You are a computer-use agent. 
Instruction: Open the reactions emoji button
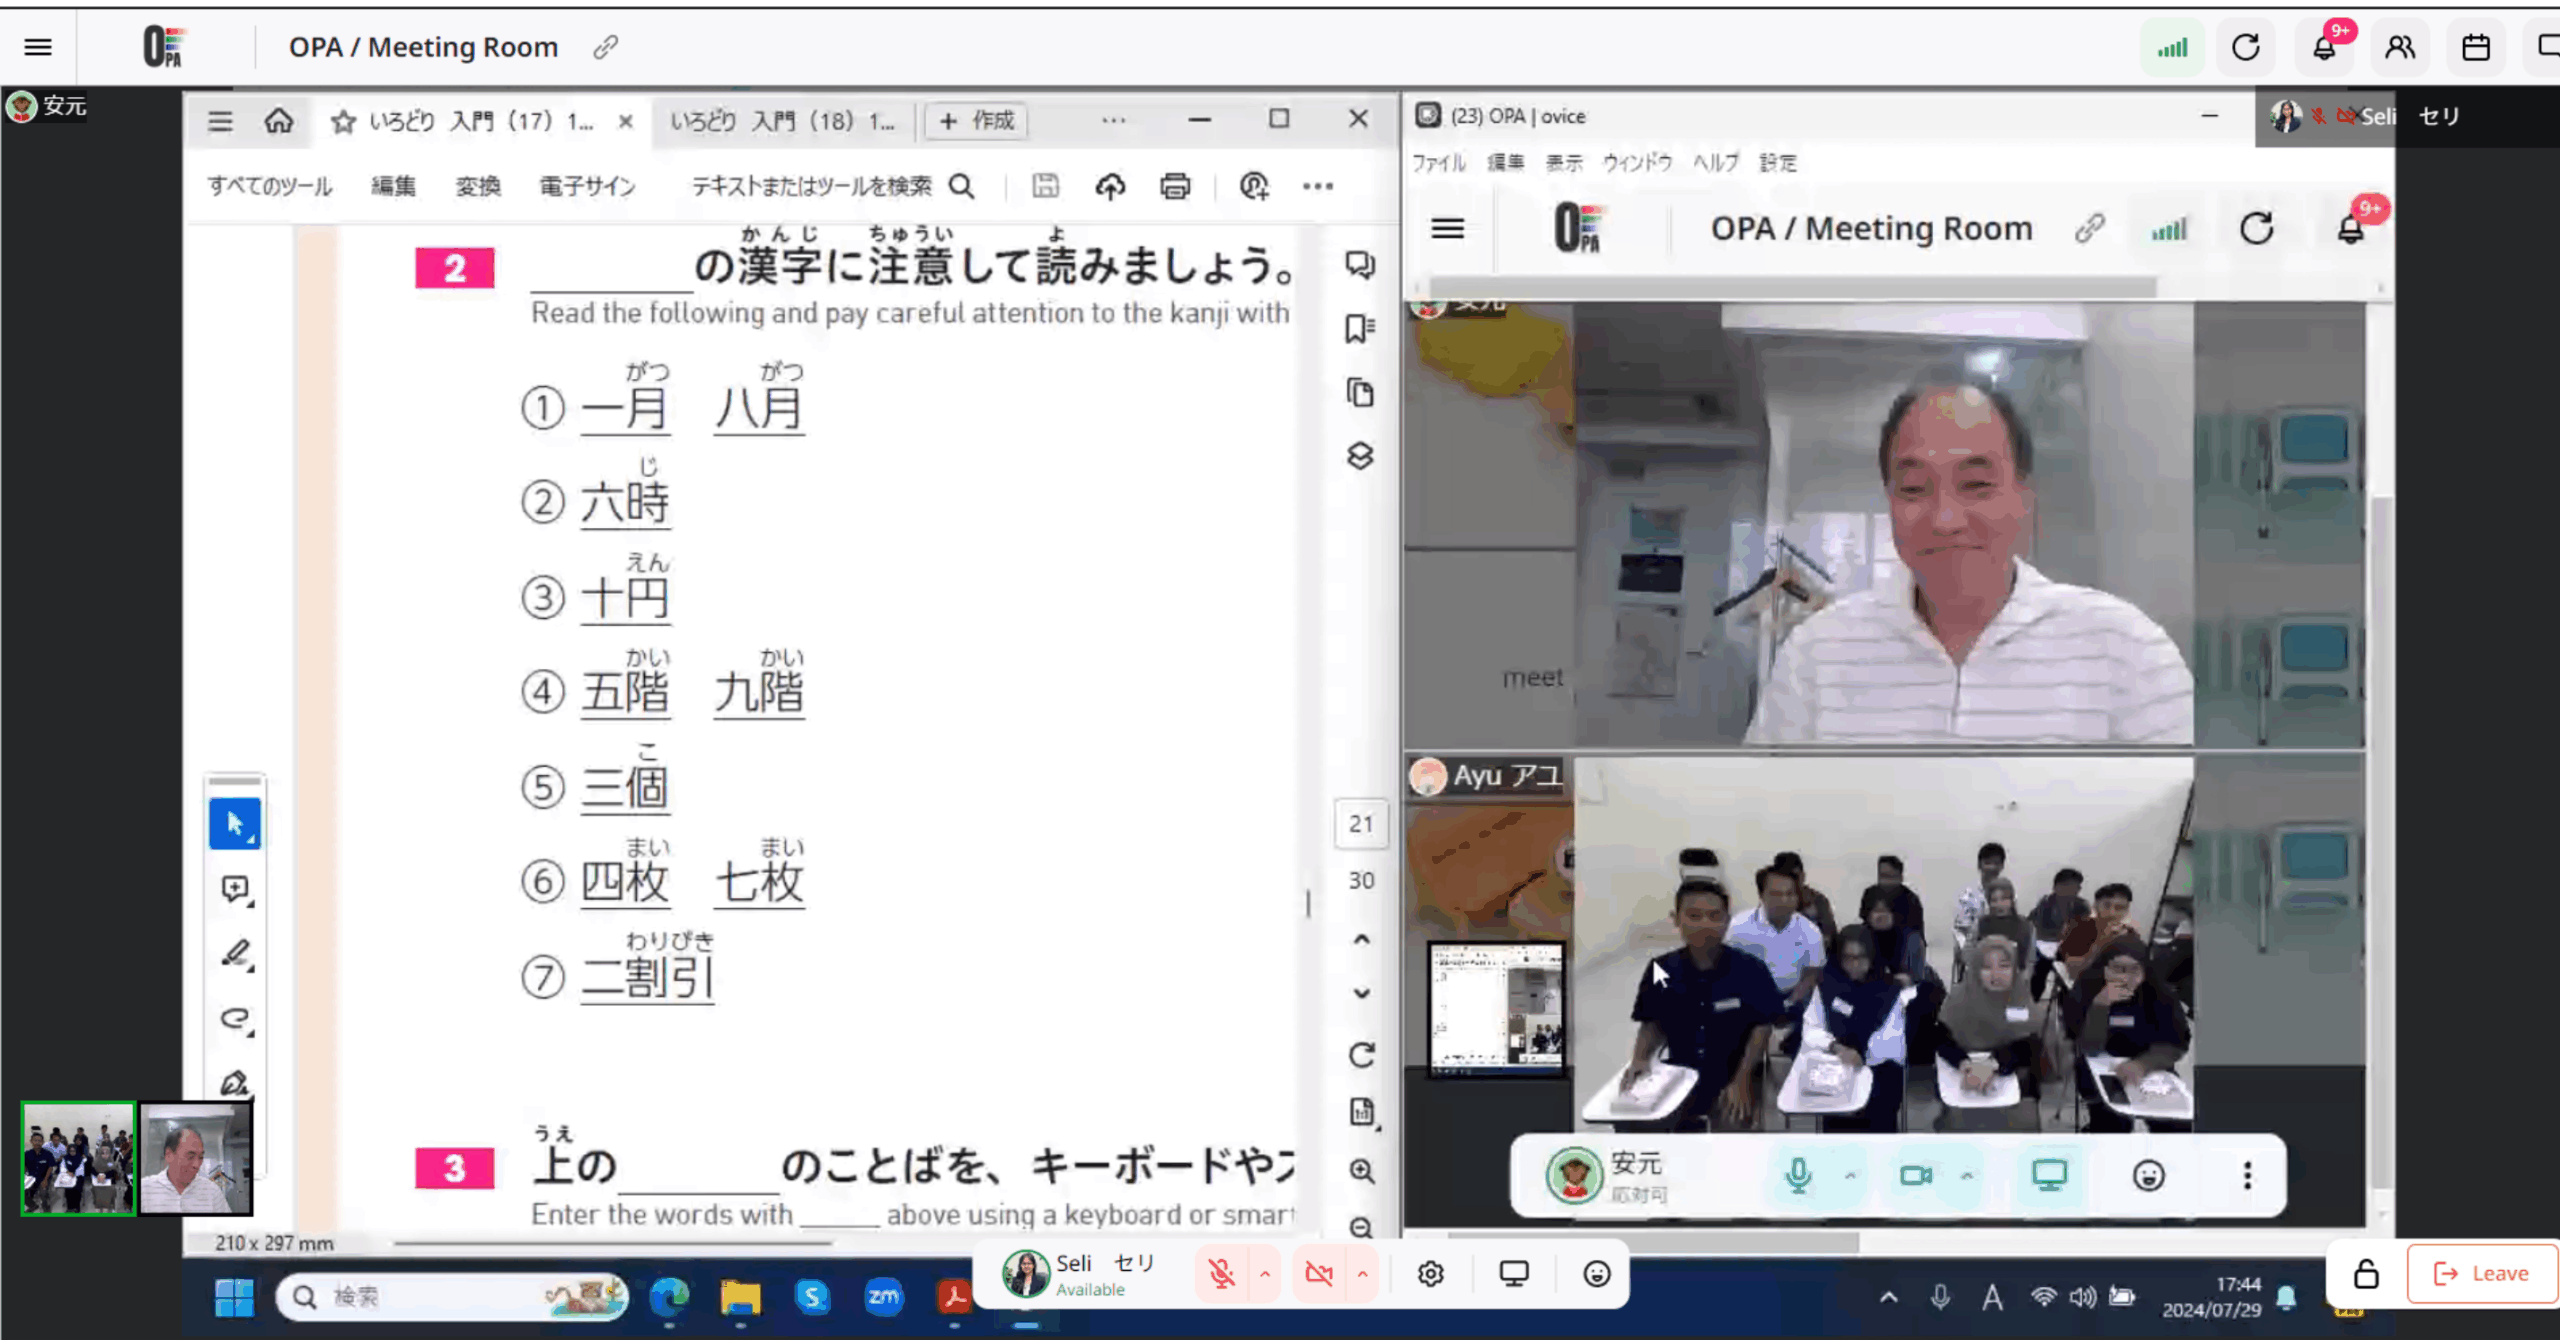click(1597, 1273)
